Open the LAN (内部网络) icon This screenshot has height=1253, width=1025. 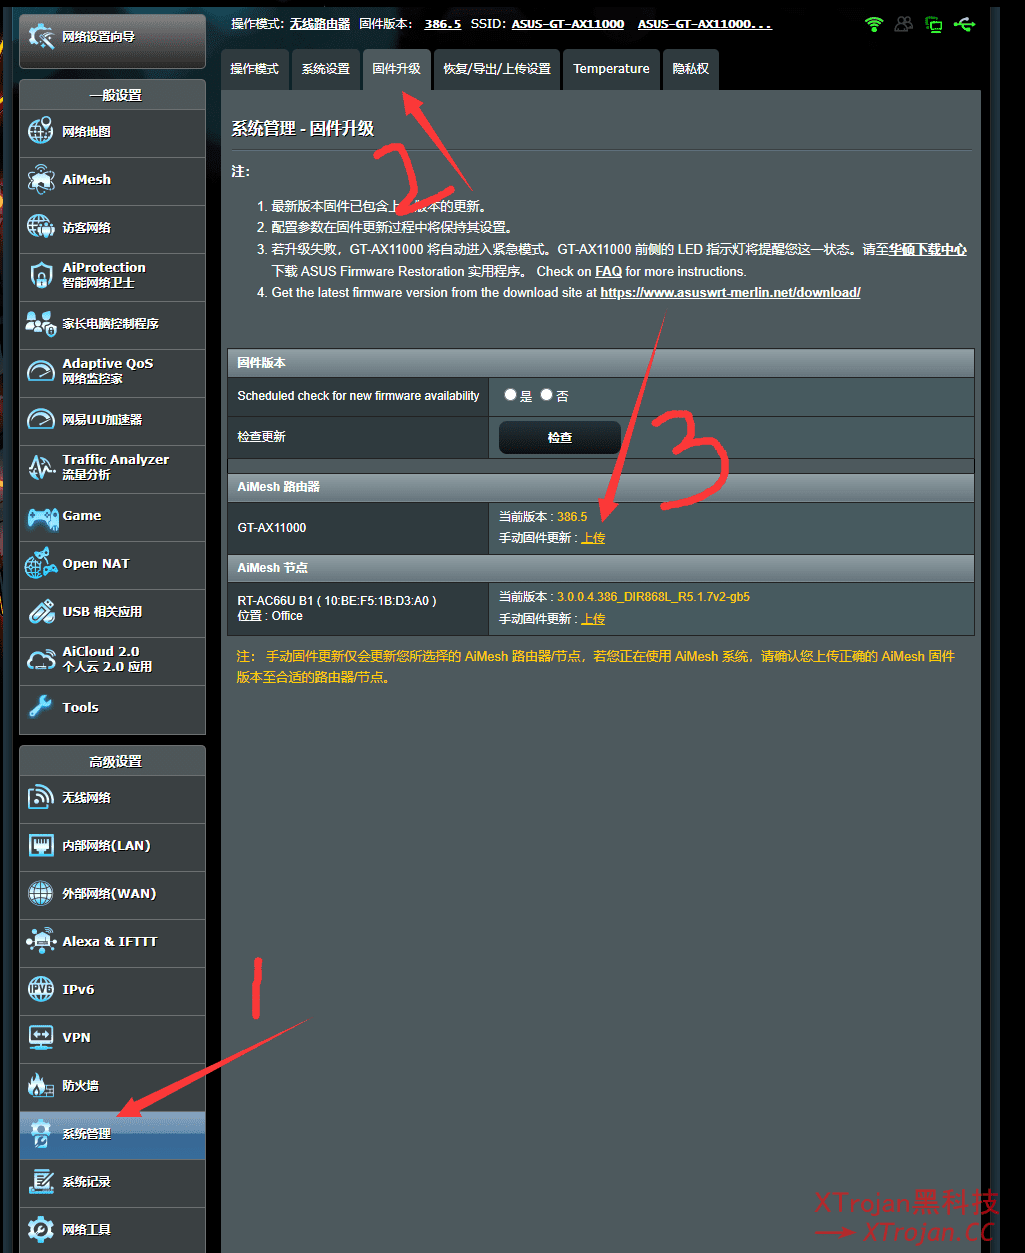[x=41, y=845]
